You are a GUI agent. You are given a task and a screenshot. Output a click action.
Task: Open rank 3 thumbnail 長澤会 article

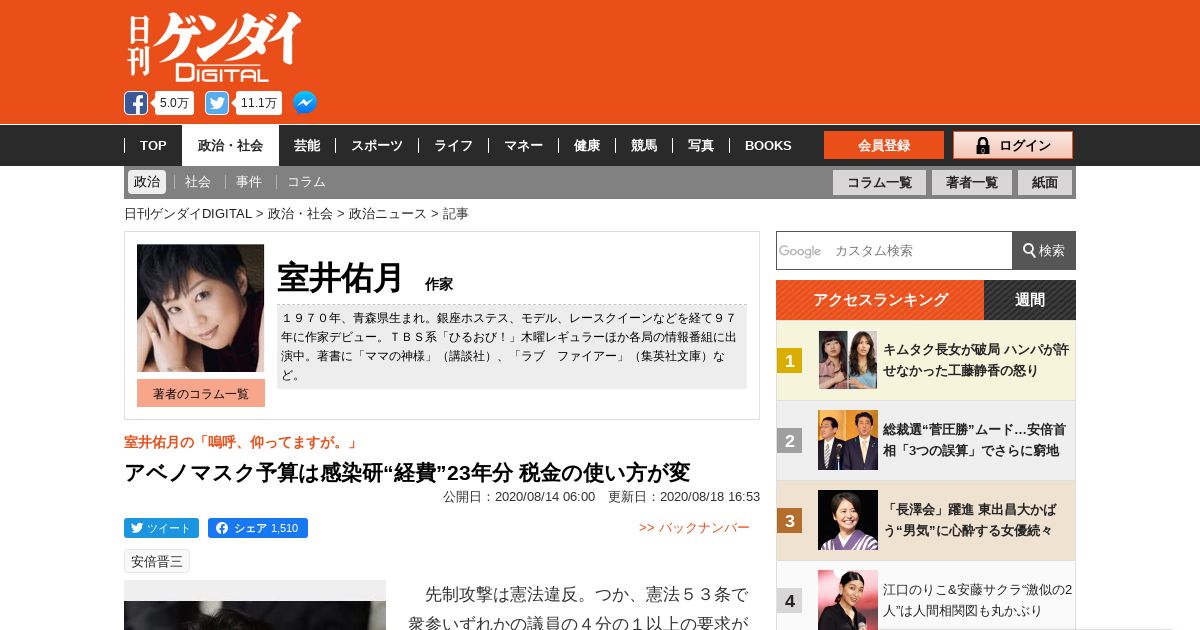pyautogui.click(x=848, y=520)
